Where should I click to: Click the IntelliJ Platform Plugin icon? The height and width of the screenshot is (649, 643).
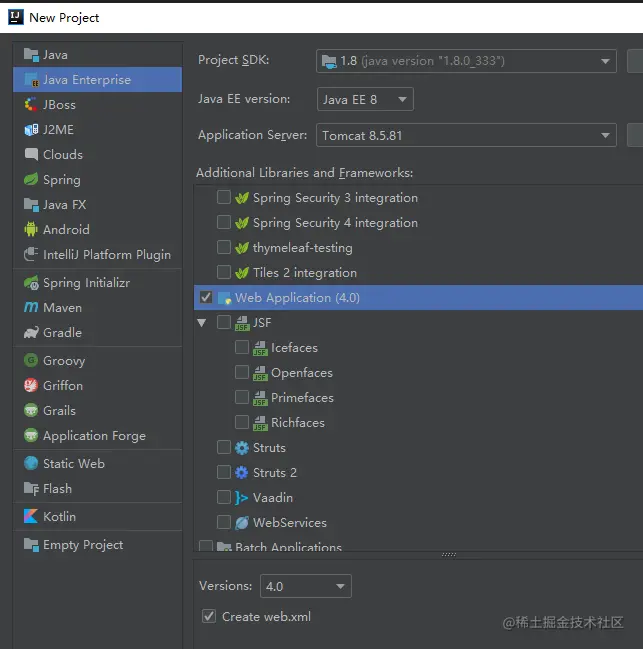click(31, 254)
